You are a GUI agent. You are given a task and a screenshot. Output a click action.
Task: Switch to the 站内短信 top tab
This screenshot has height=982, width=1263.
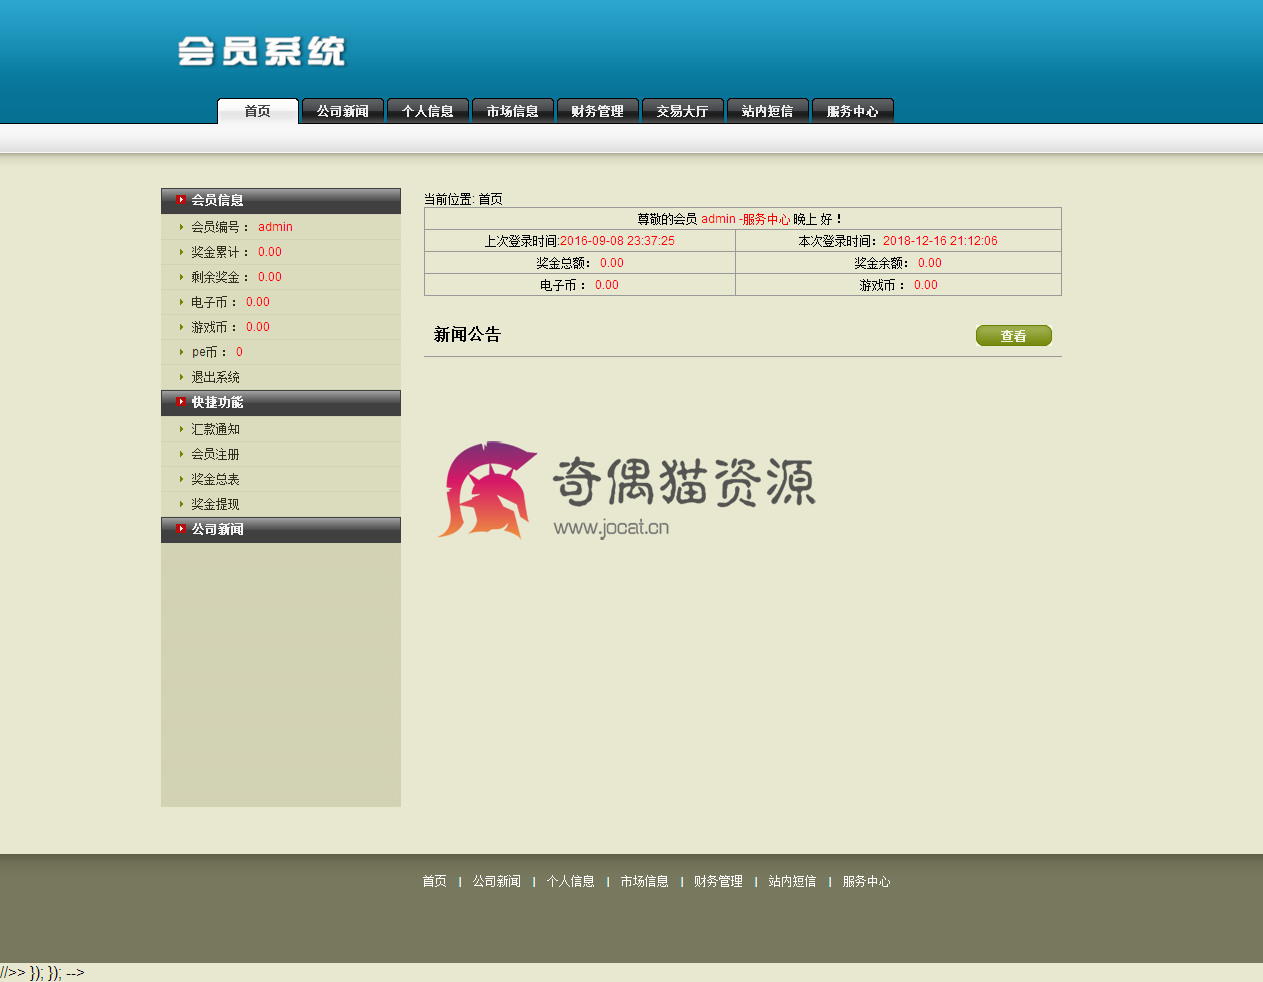768,111
